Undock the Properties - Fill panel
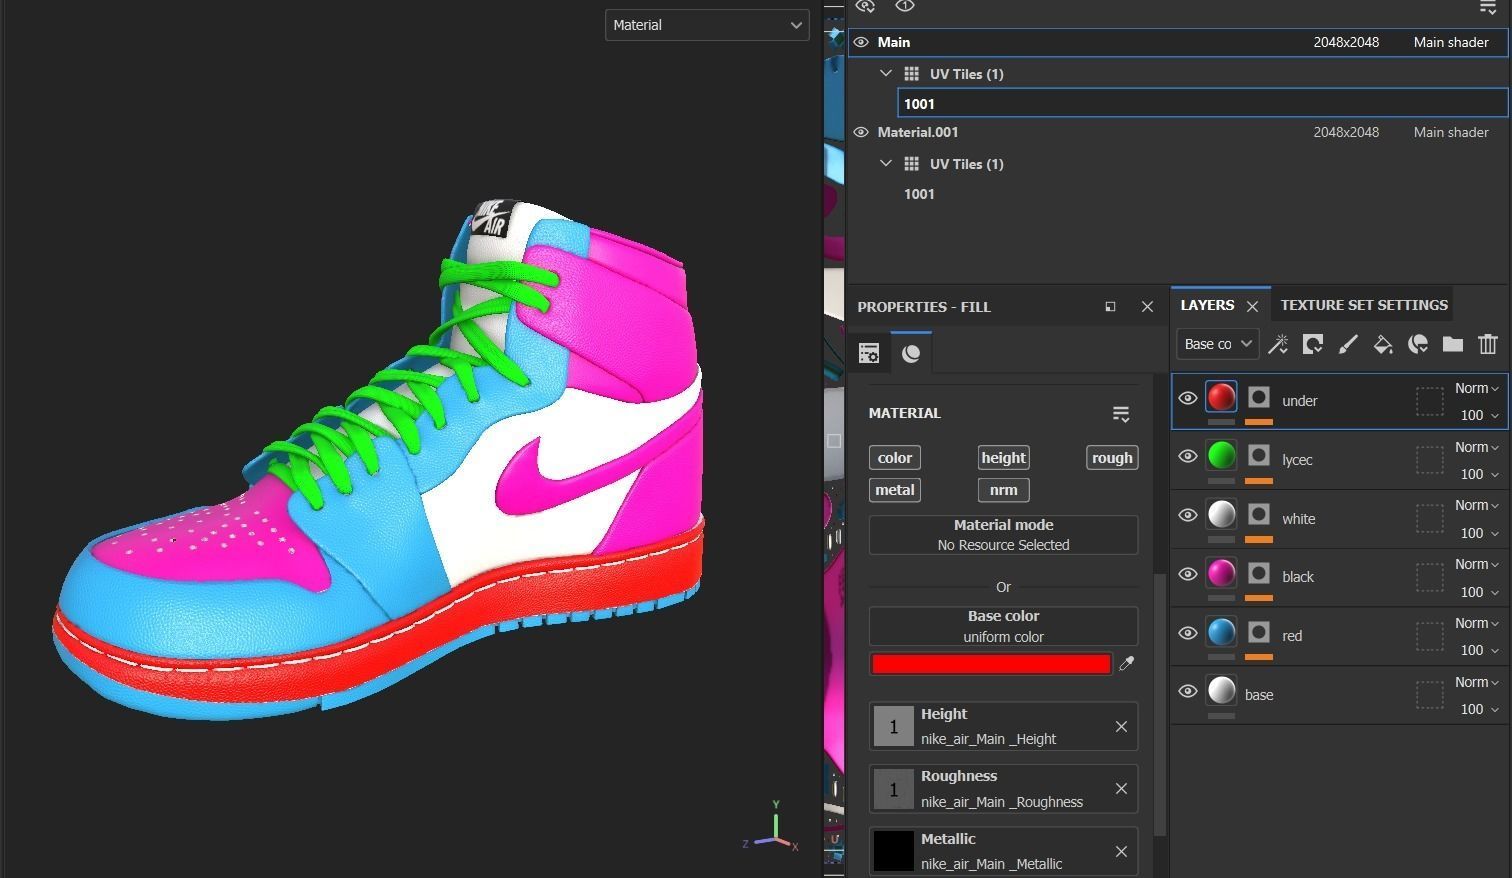 [1110, 307]
